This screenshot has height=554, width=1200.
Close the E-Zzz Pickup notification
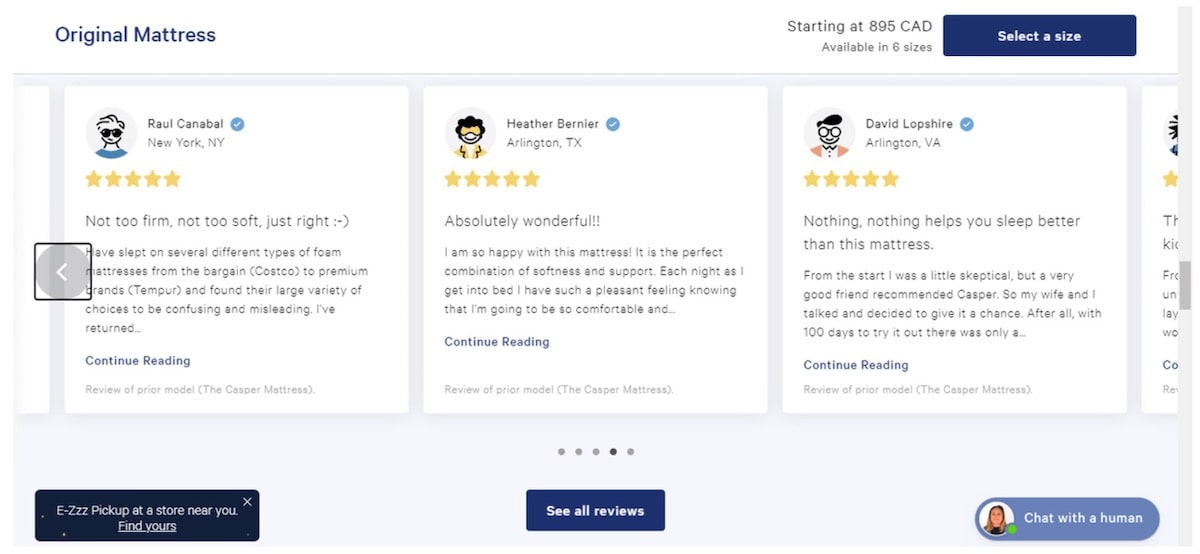(x=248, y=502)
